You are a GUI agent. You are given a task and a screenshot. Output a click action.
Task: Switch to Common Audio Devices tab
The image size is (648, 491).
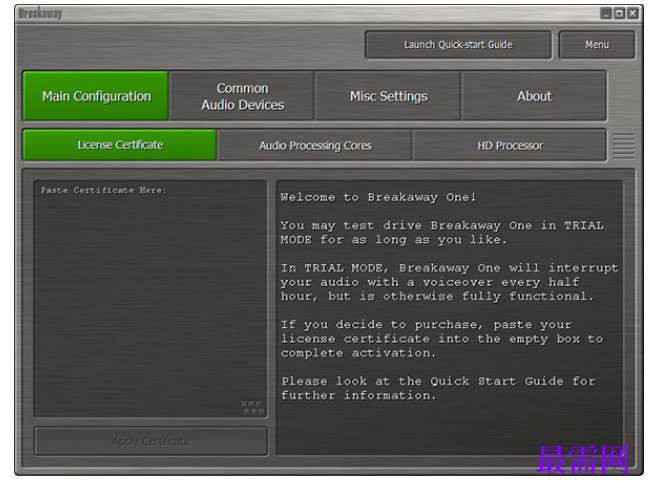pos(243,96)
